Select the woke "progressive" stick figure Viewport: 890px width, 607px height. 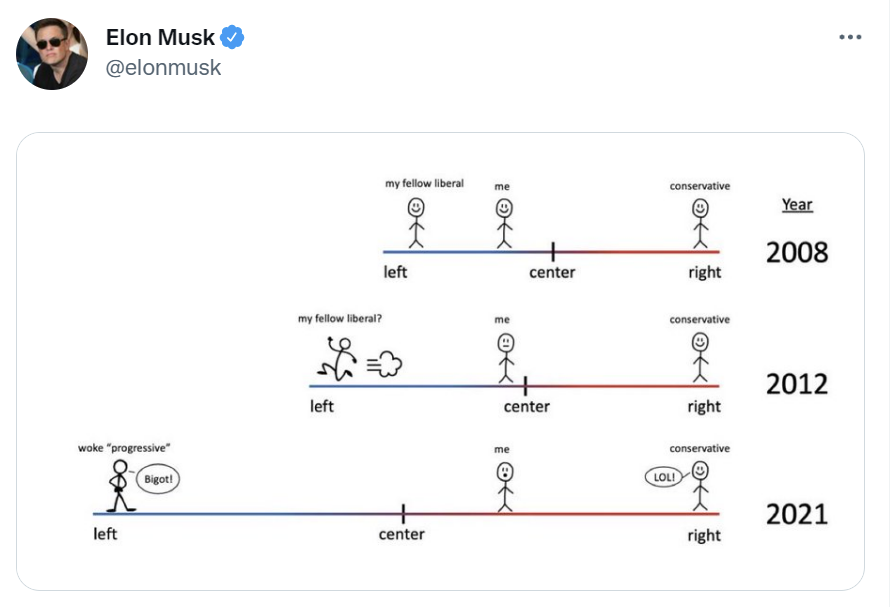point(120,486)
